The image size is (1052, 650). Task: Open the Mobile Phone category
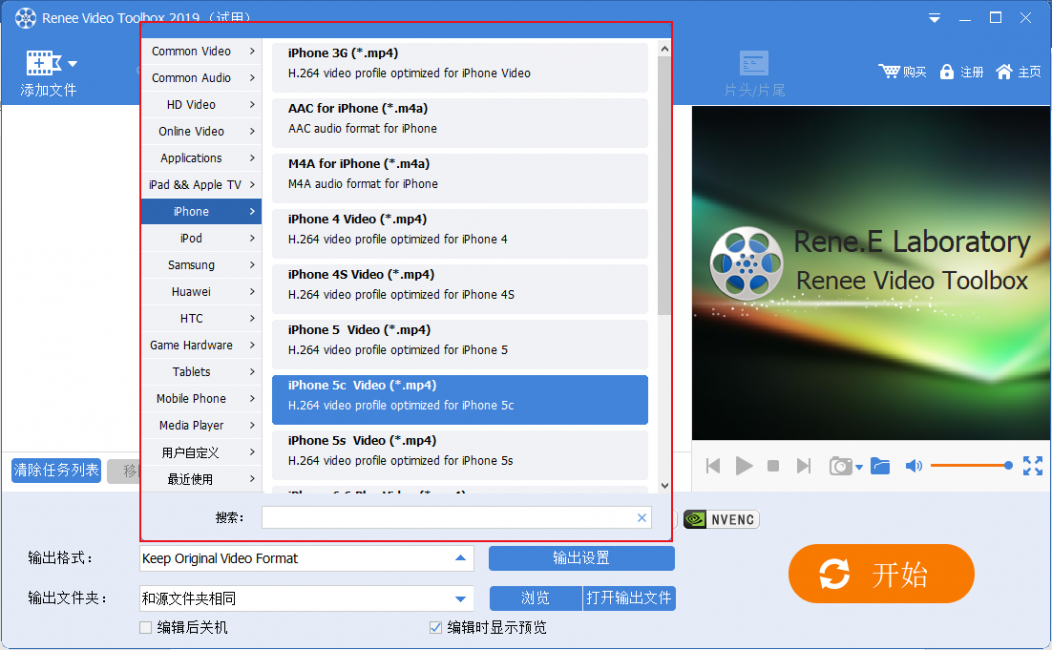(201, 398)
